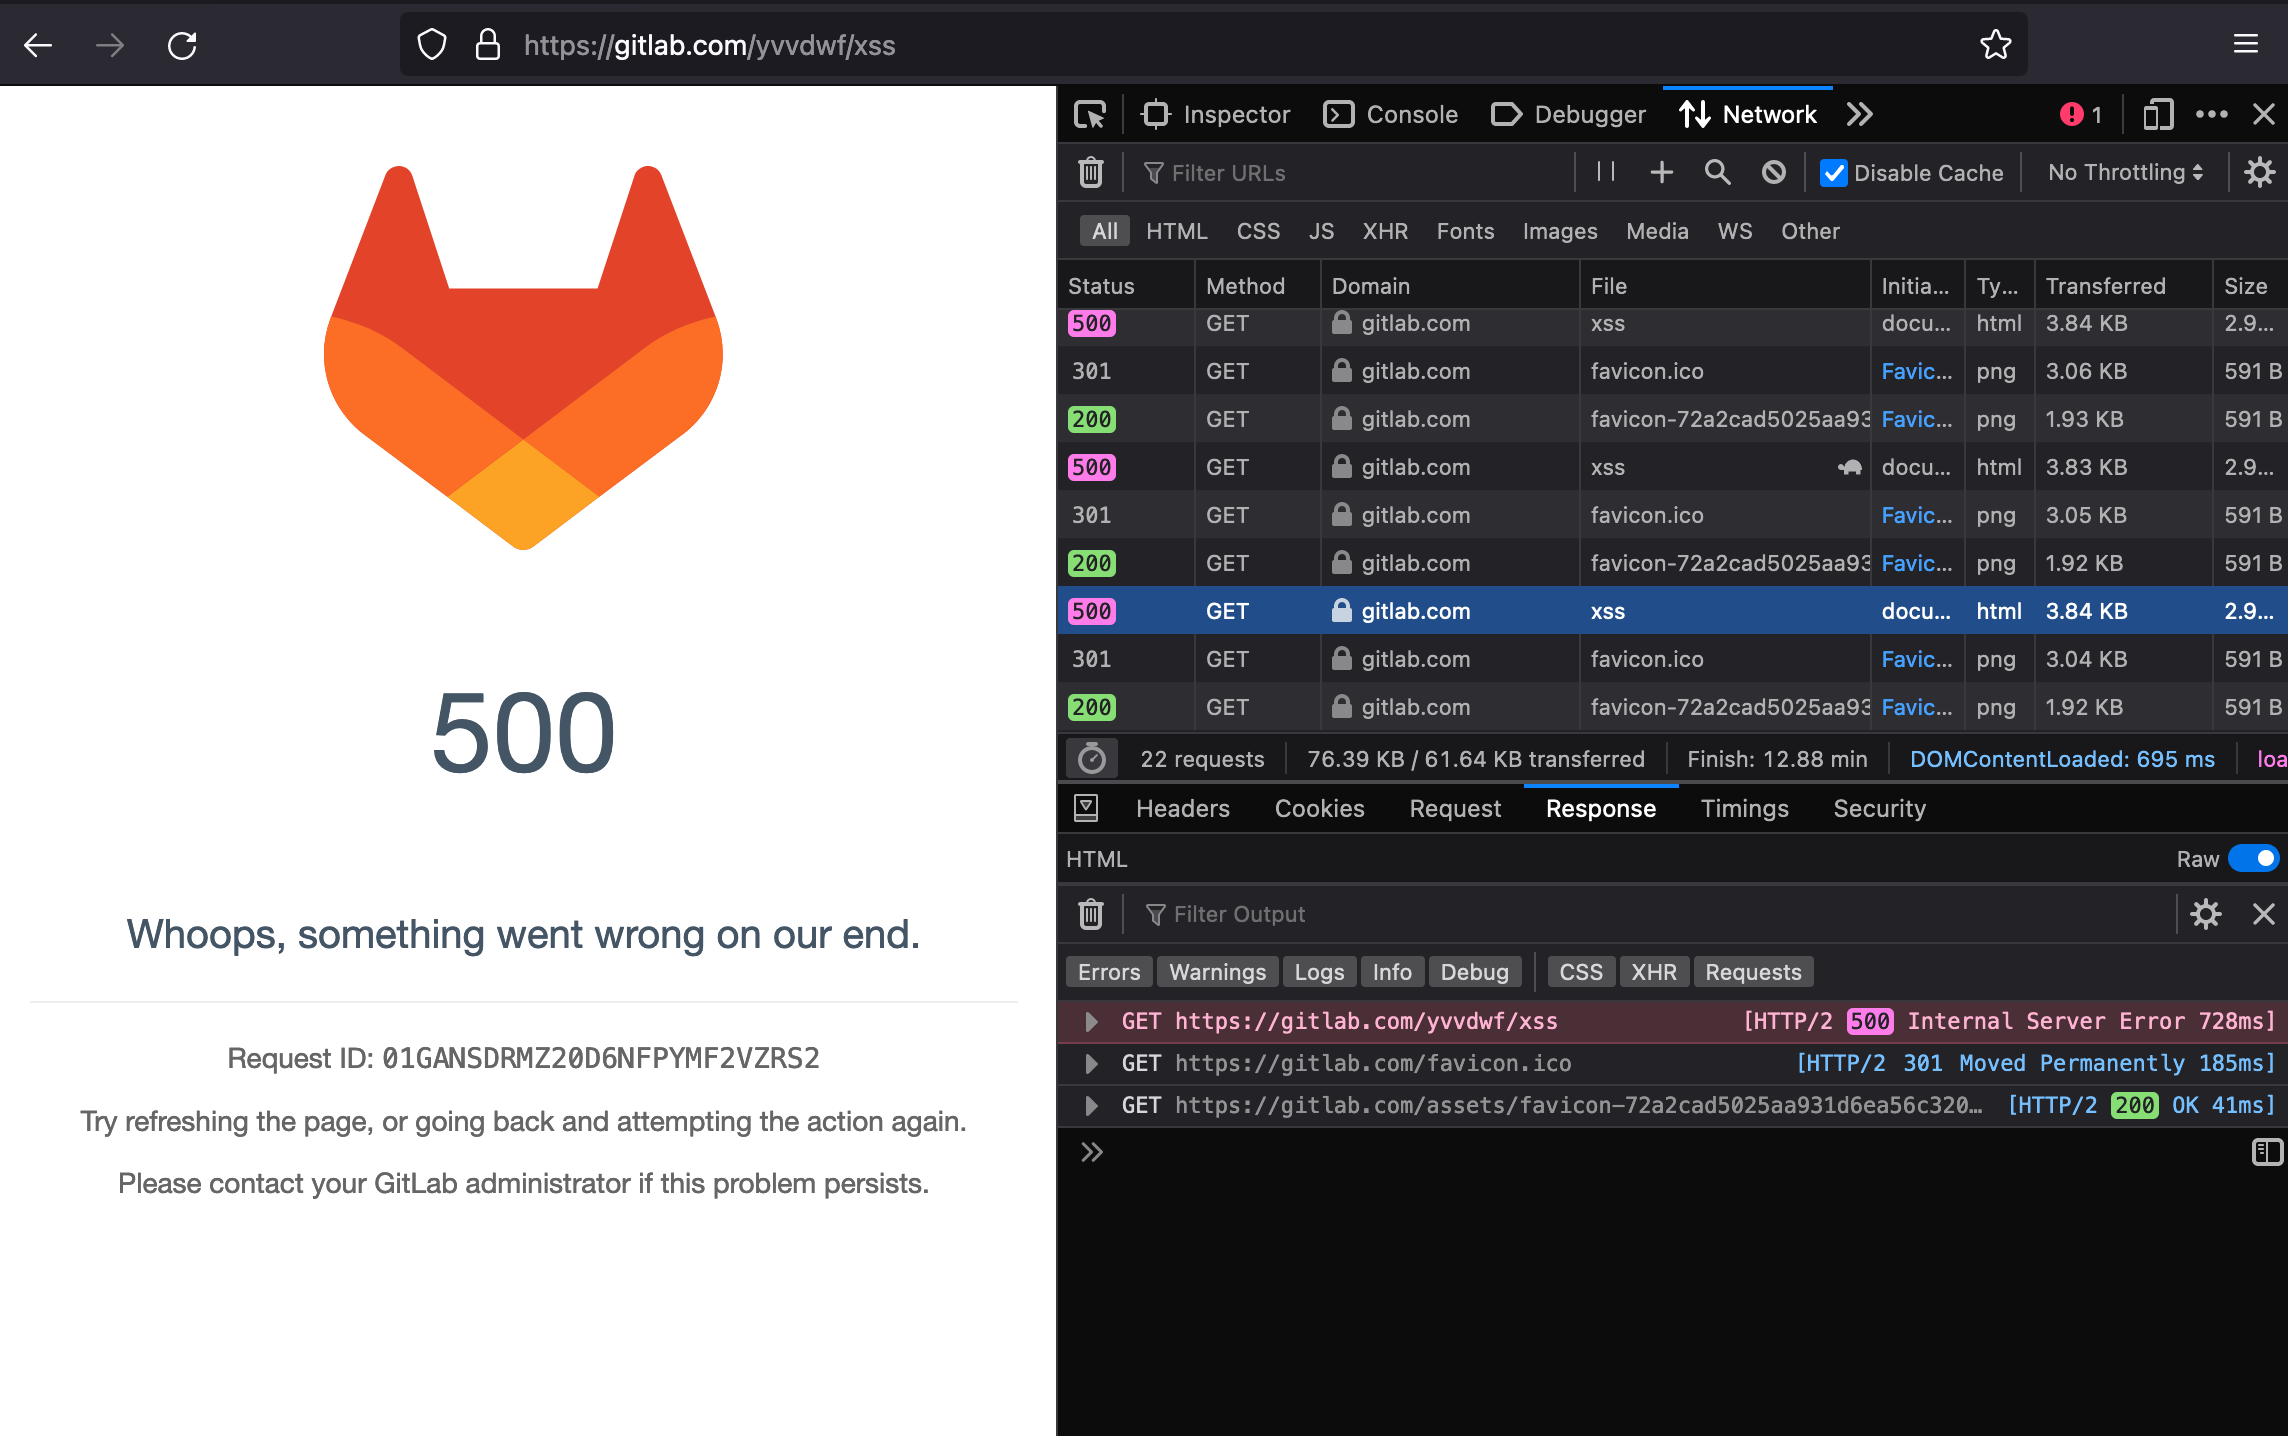Uncheck Disable Cache checkbox

click(1834, 173)
